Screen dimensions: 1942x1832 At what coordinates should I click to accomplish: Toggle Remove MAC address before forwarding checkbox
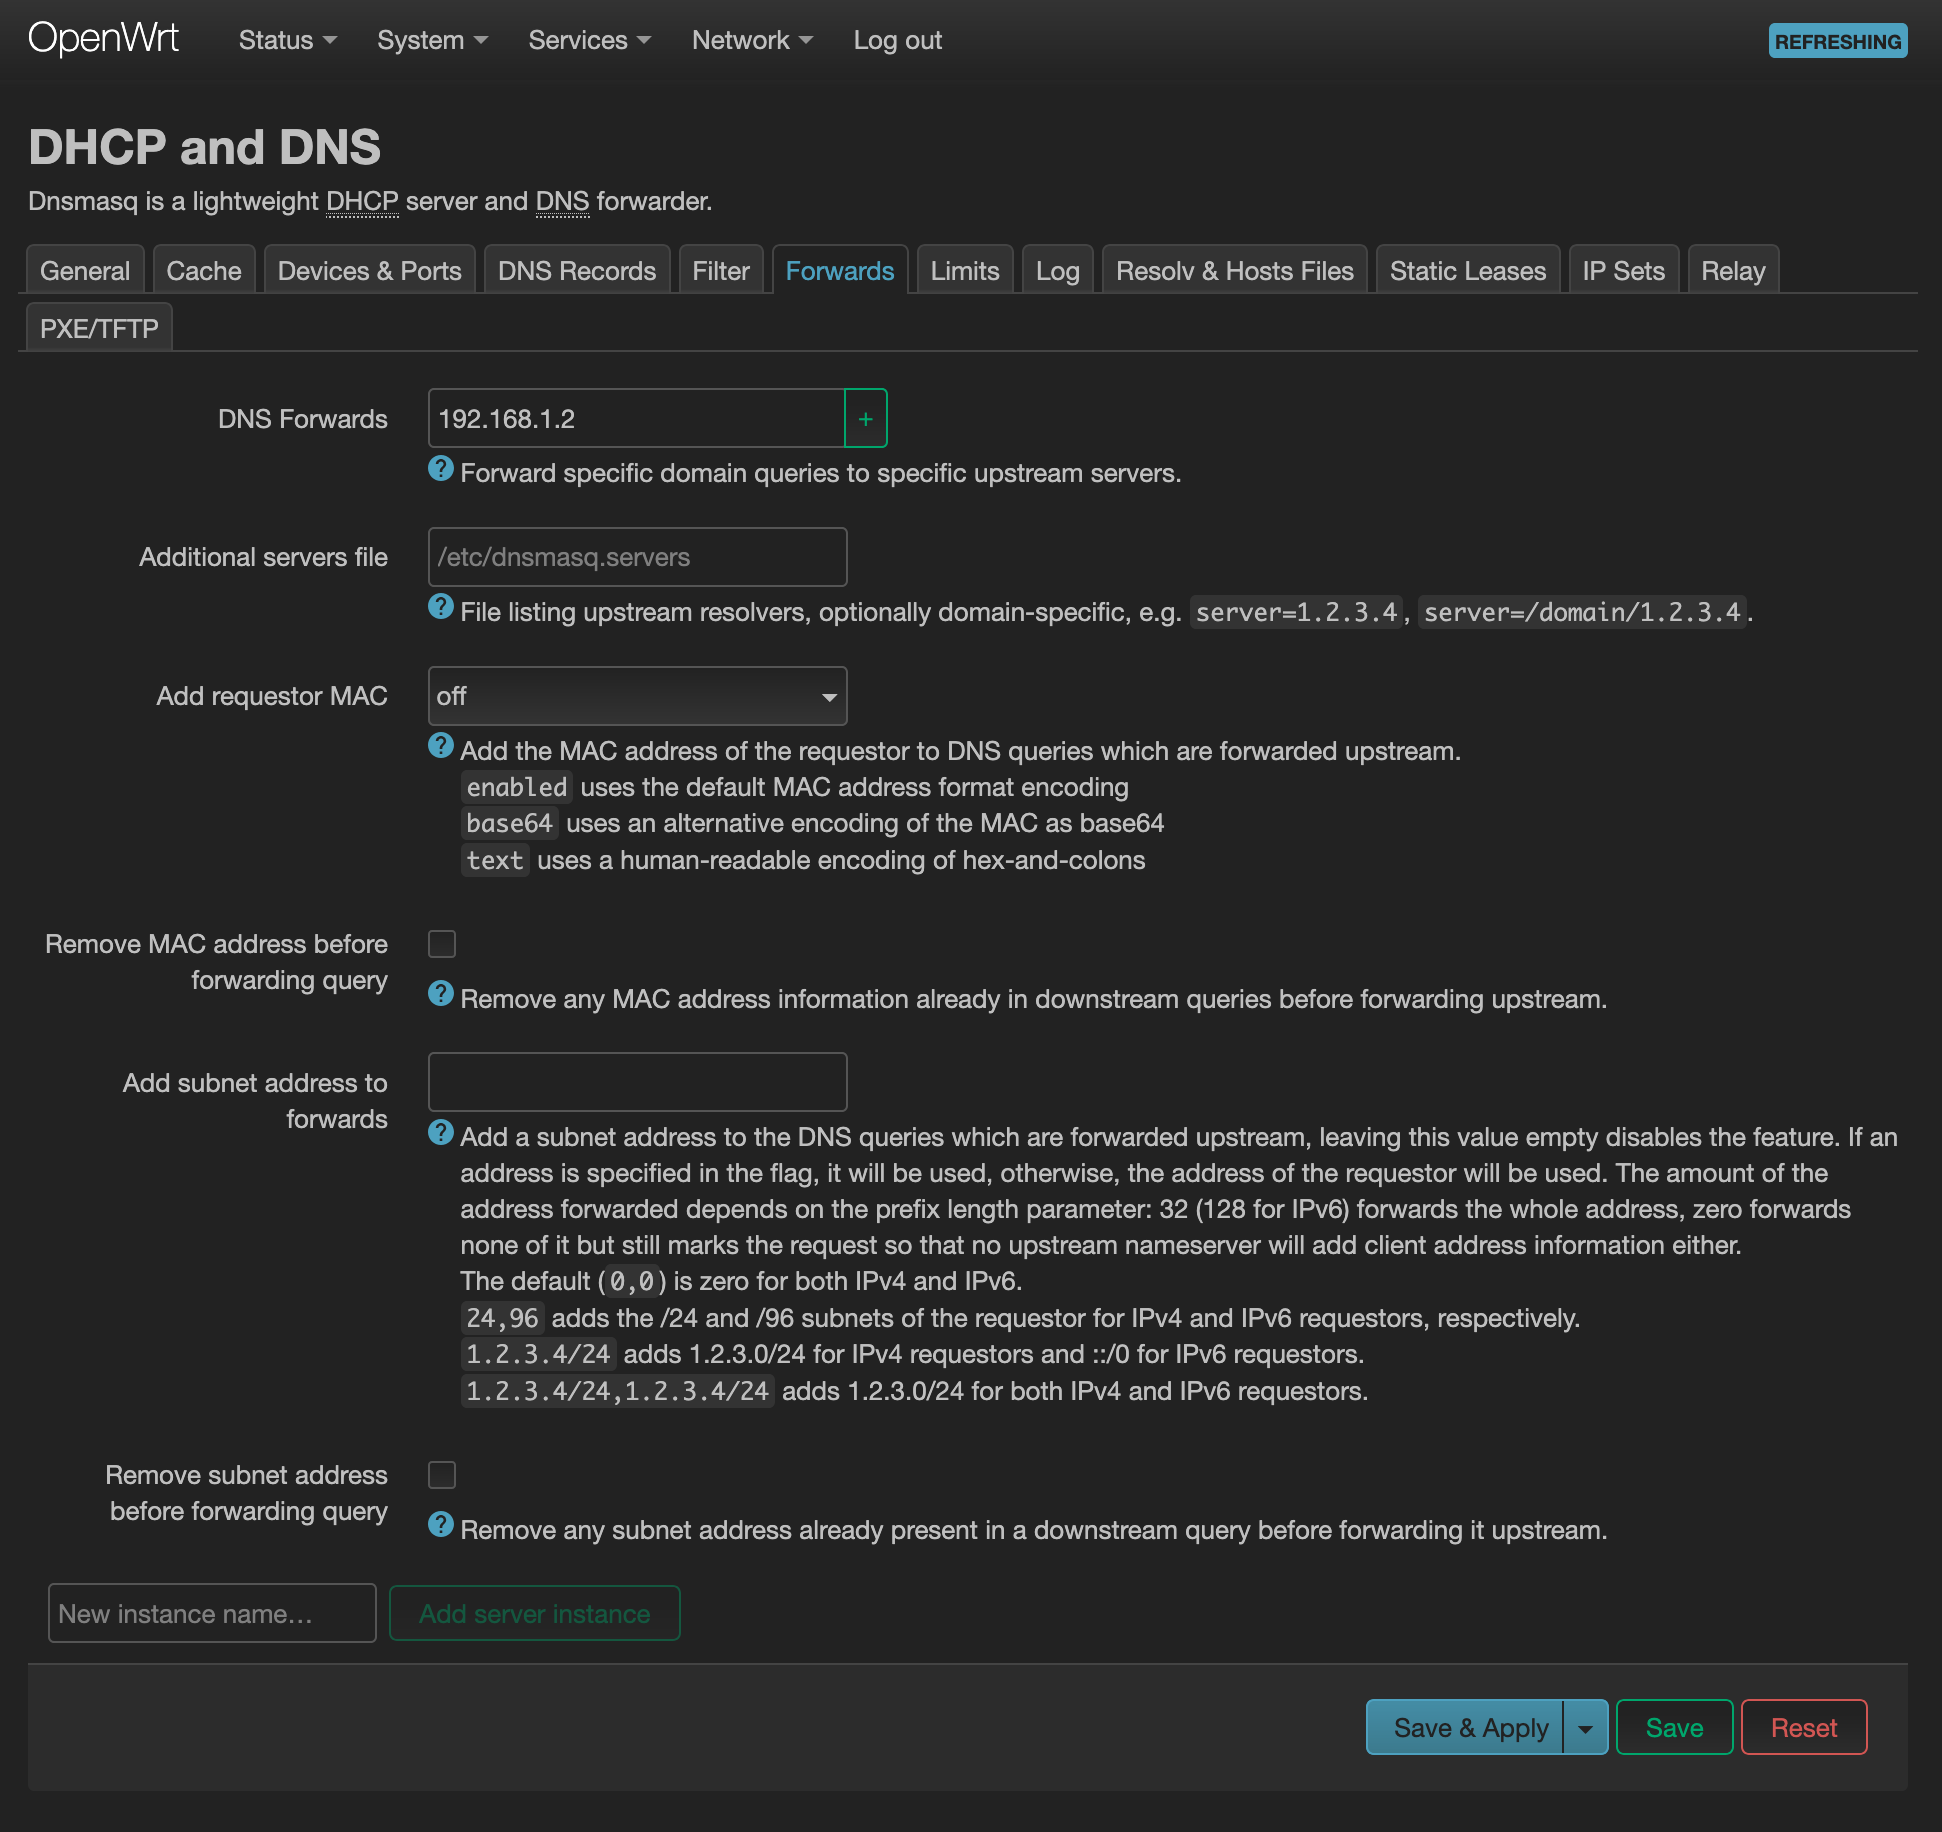442,944
